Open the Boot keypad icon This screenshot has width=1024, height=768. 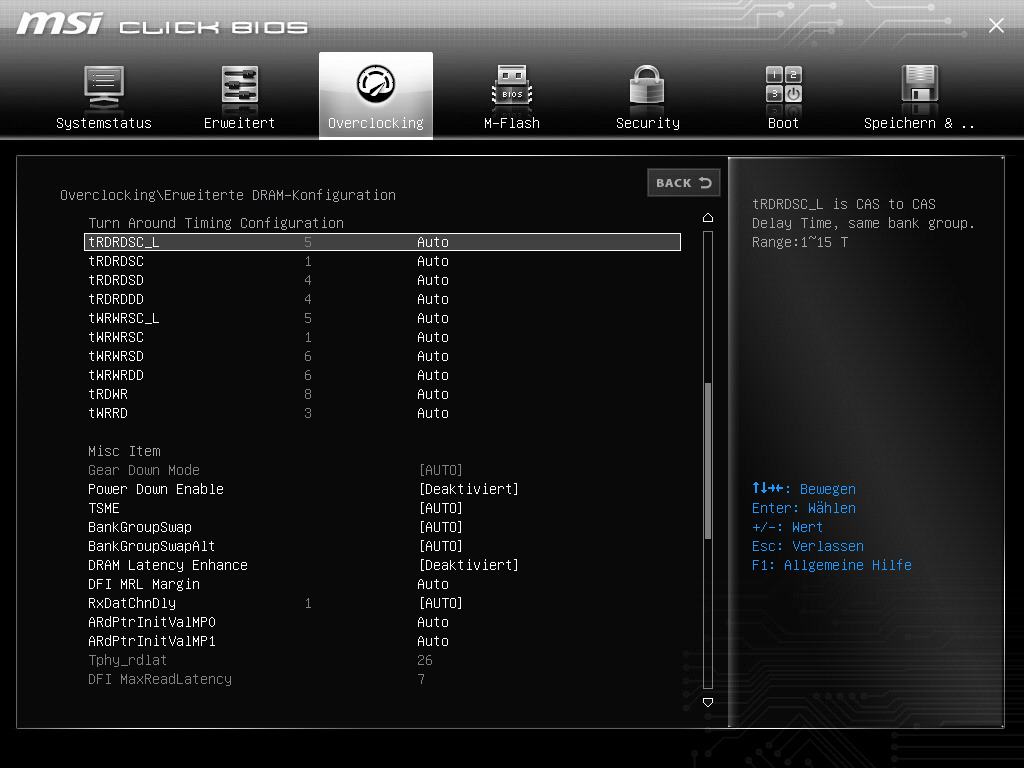[x=784, y=84]
